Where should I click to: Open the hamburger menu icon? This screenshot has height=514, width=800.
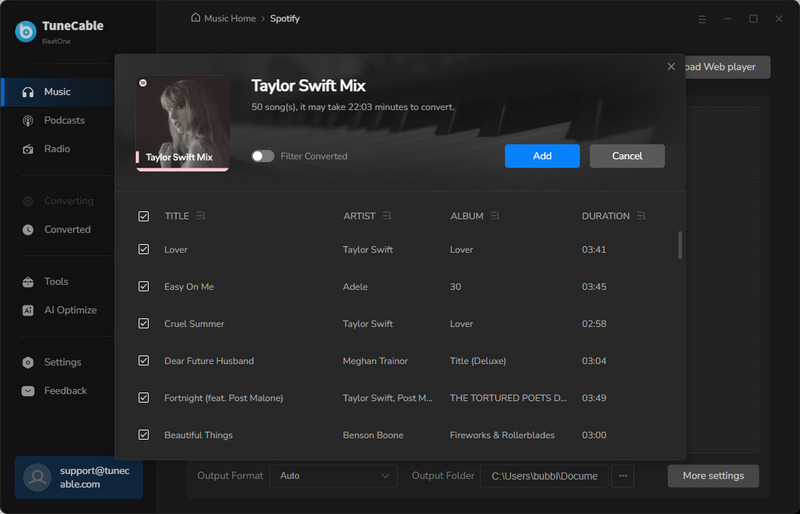702,19
